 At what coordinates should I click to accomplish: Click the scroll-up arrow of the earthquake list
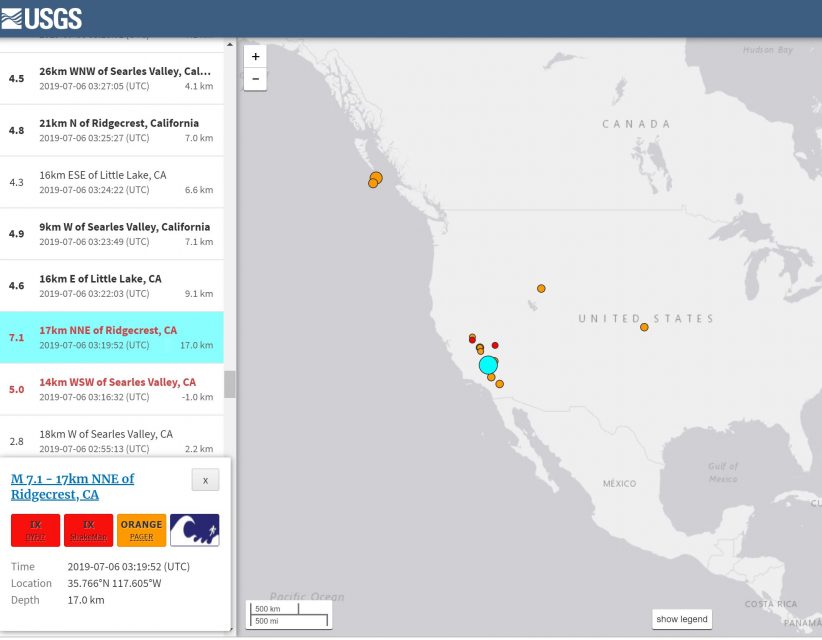click(x=230, y=44)
